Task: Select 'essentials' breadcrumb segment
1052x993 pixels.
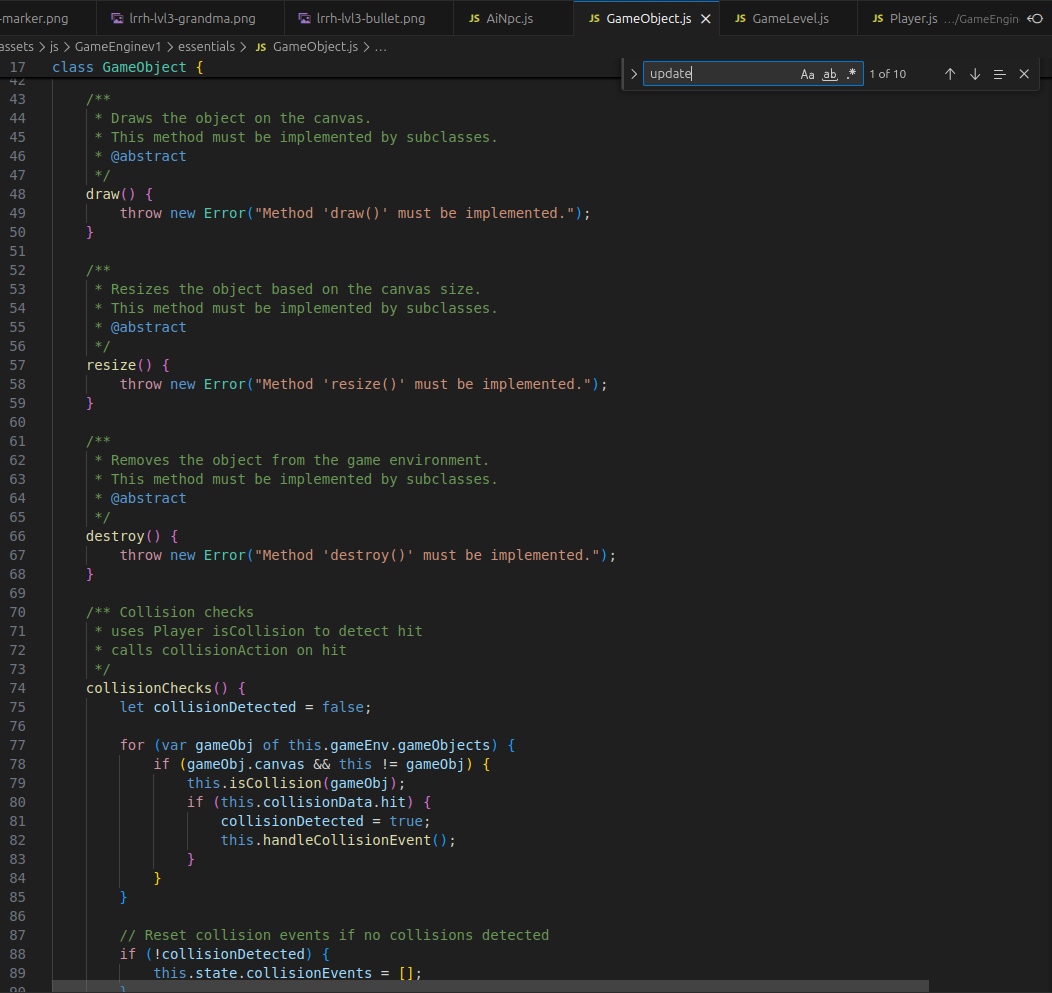Action: click(x=207, y=46)
